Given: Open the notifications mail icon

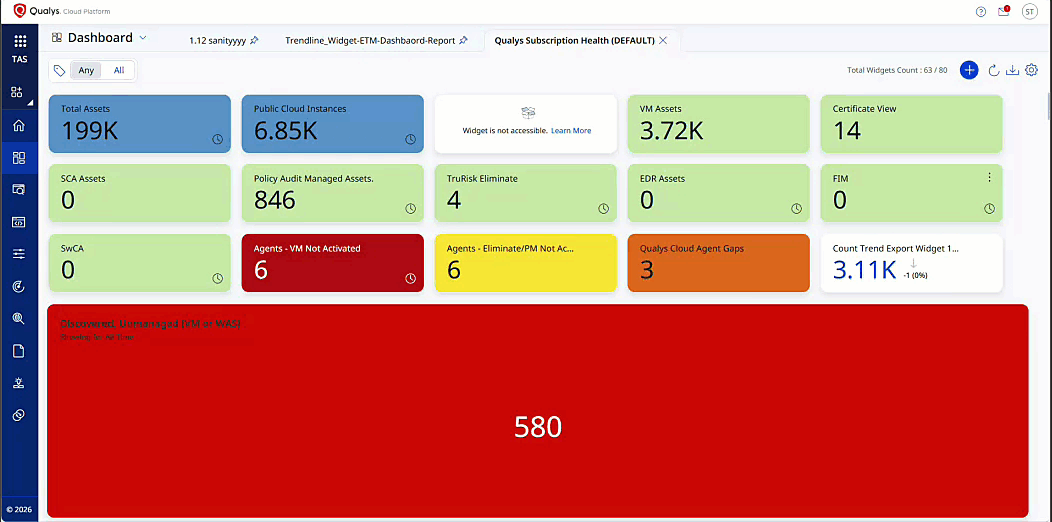Looking at the screenshot, I should coord(1004,11).
